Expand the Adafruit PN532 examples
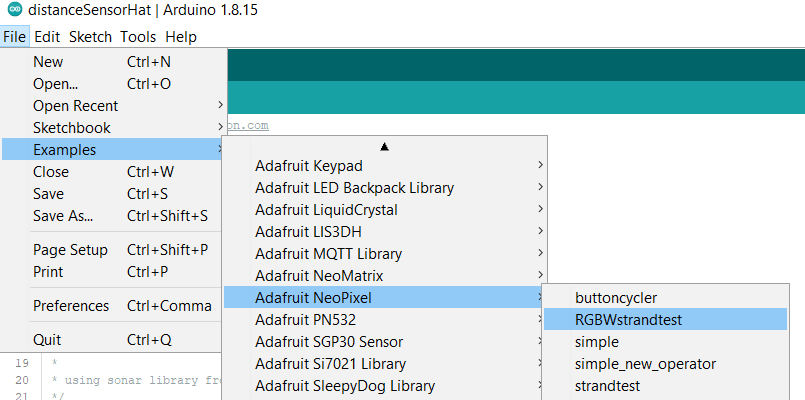The image size is (805, 400). [x=383, y=320]
